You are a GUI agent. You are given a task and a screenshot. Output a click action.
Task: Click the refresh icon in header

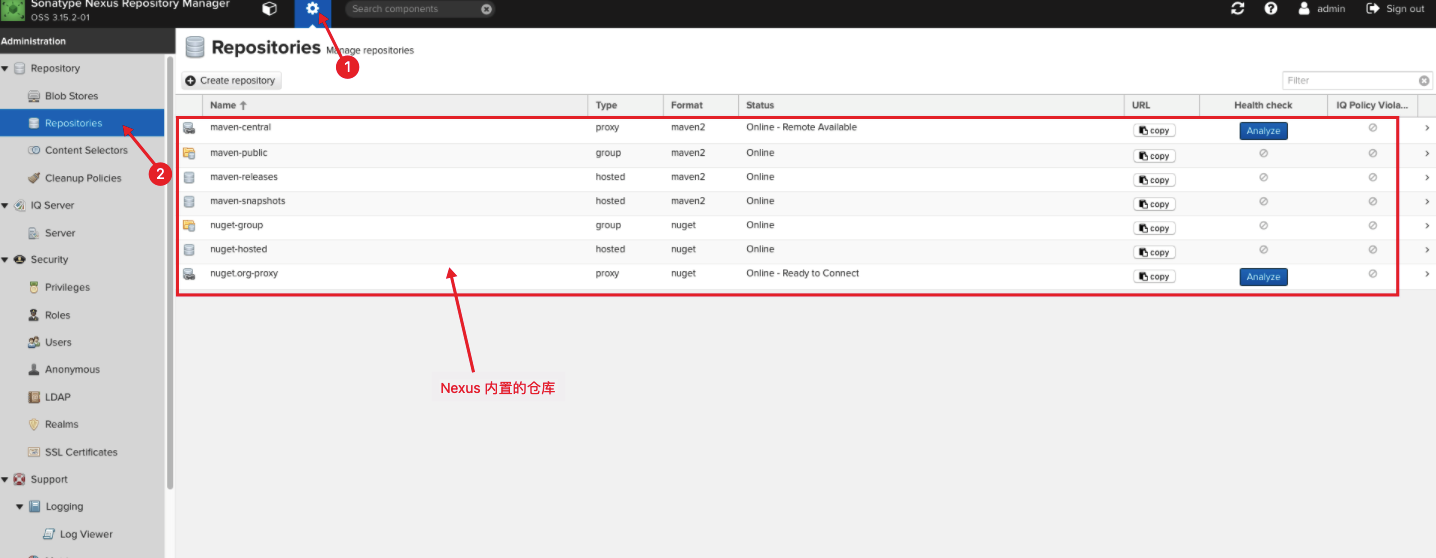coord(1238,9)
